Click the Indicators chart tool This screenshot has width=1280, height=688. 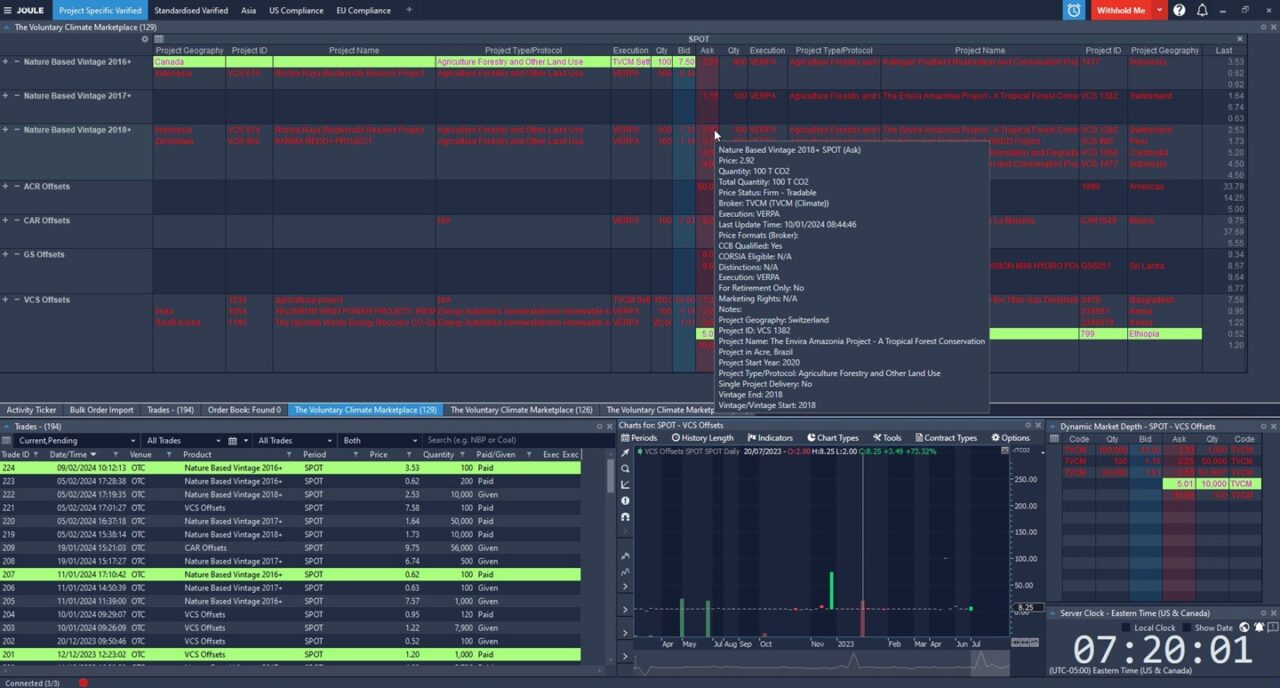[768, 438]
